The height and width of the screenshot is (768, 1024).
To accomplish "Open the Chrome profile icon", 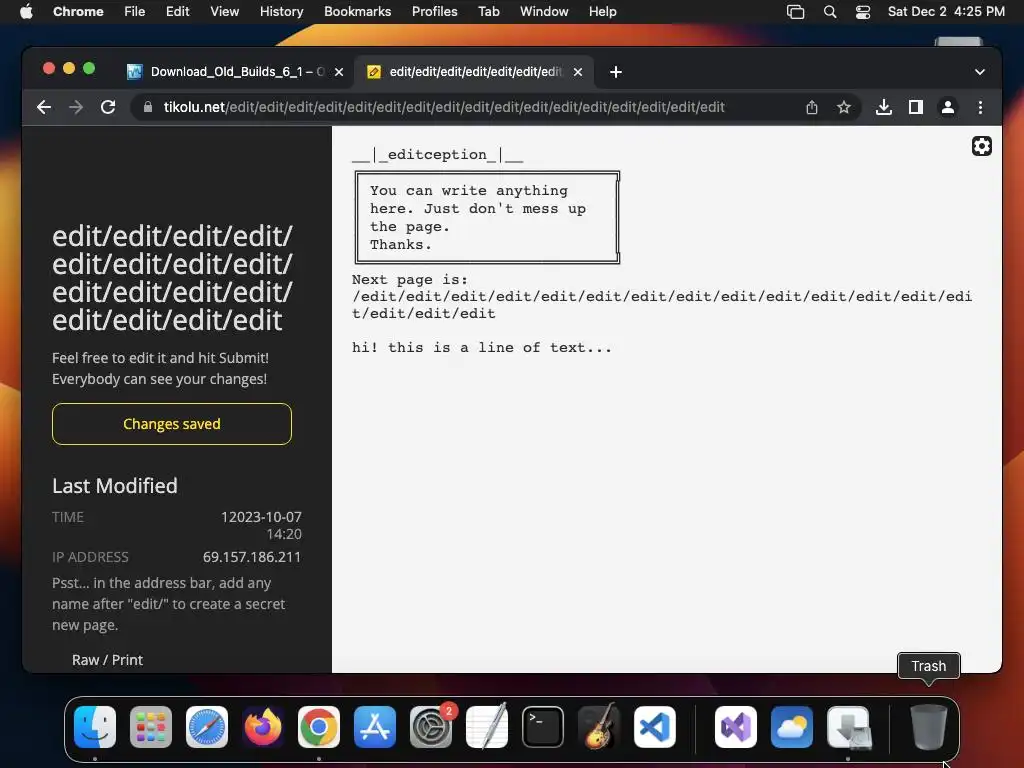I will tap(948, 107).
